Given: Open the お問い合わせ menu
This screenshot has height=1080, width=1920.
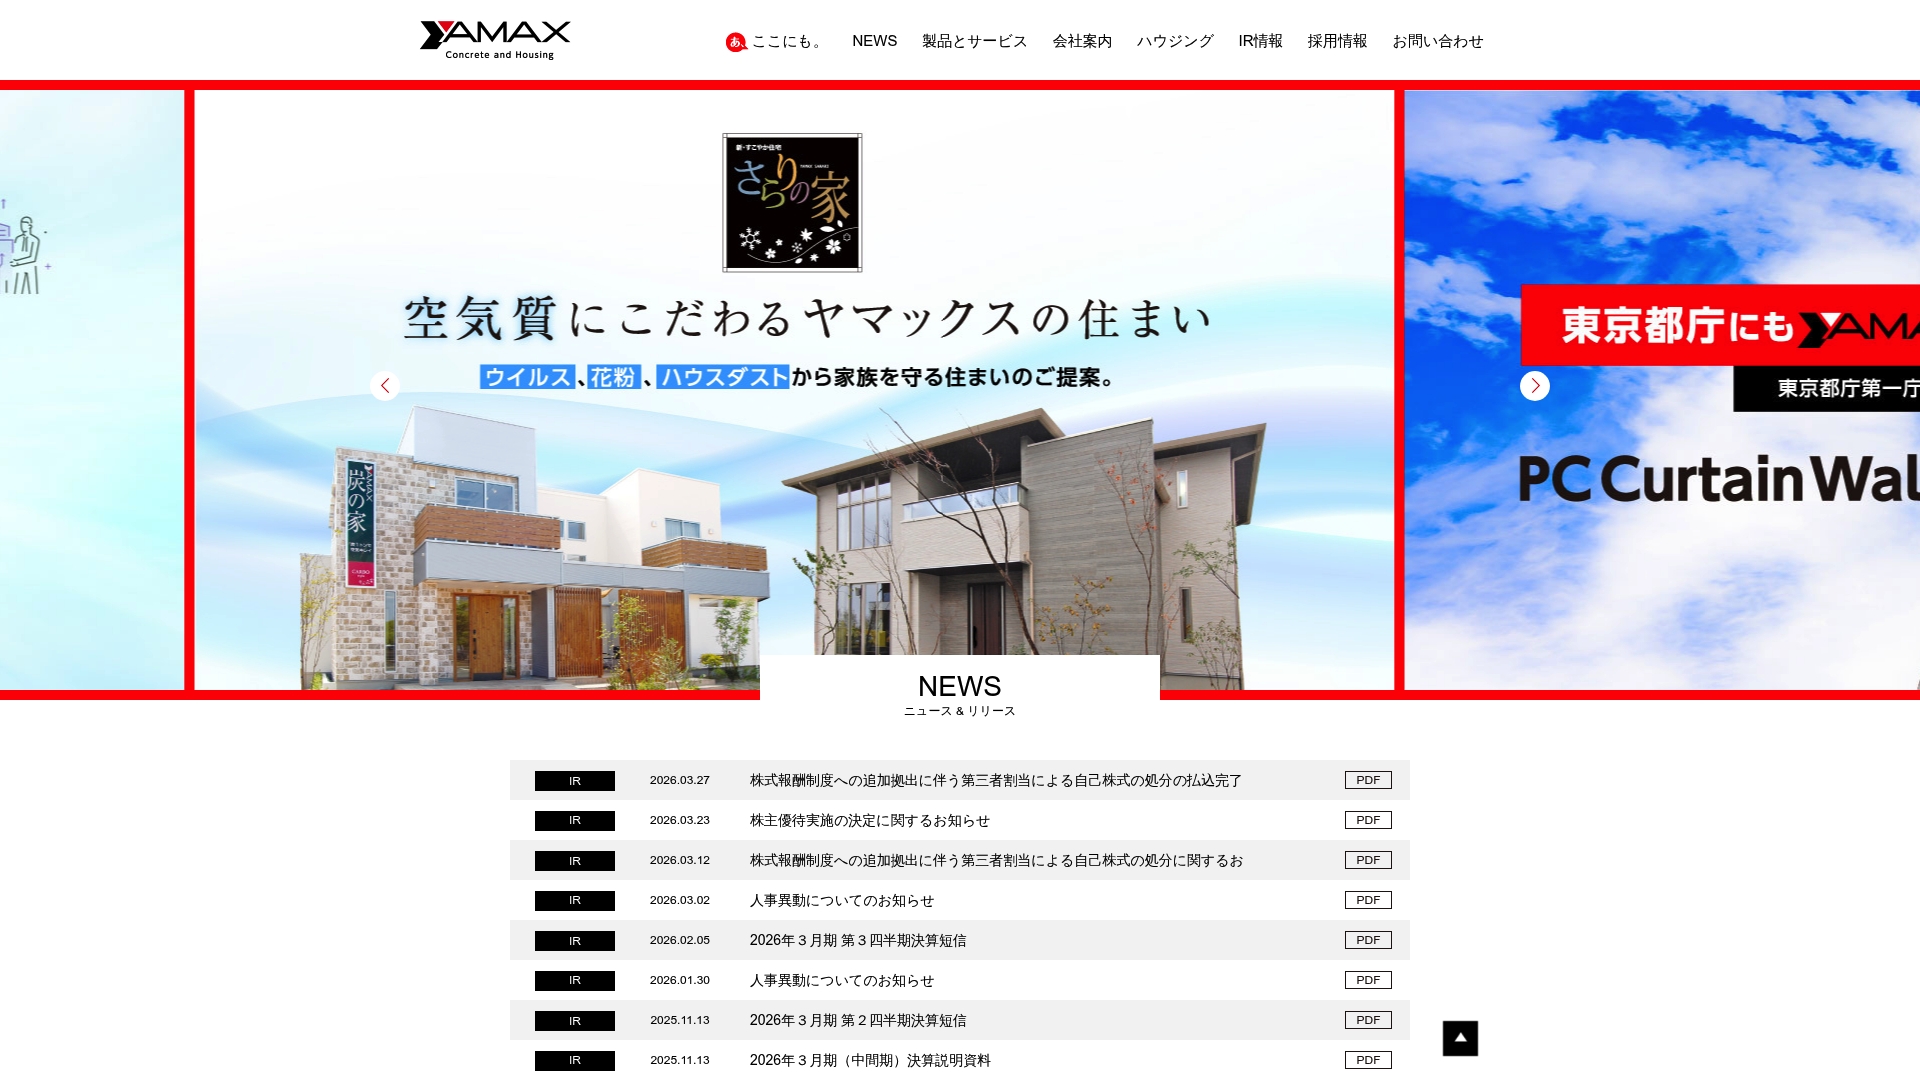Looking at the screenshot, I should [1438, 41].
